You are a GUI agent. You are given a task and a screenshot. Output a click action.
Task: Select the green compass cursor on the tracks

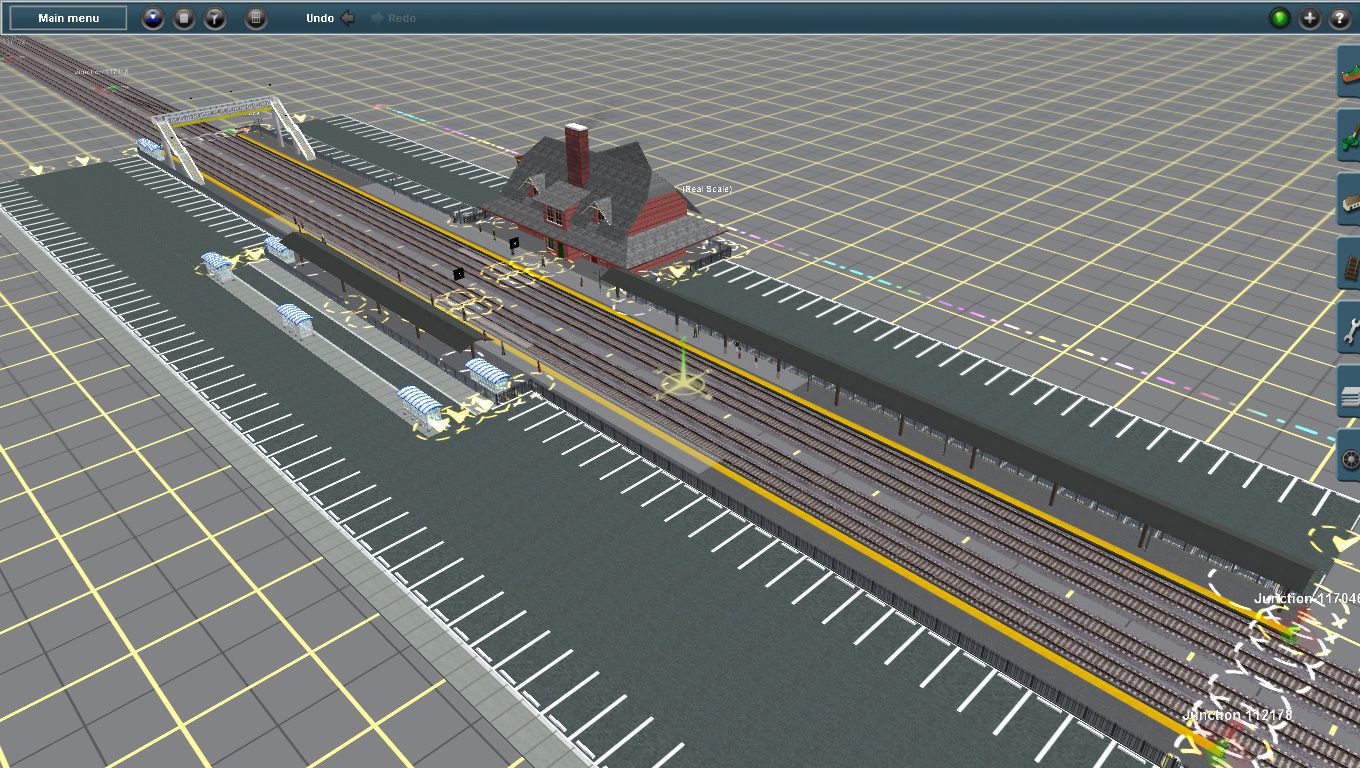(683, 375)
